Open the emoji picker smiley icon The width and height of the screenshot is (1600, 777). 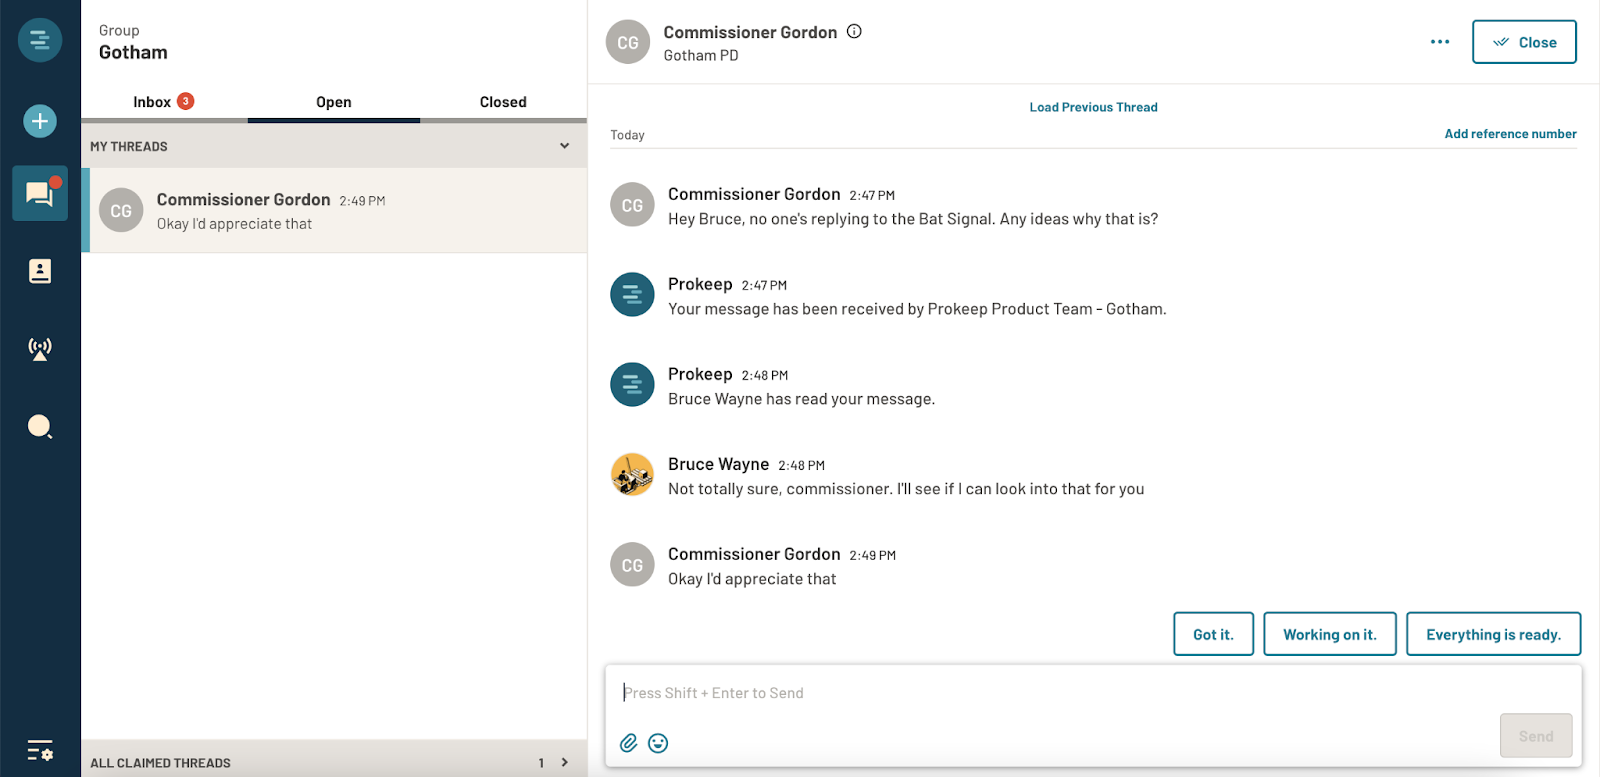click(x=658, y=743)
